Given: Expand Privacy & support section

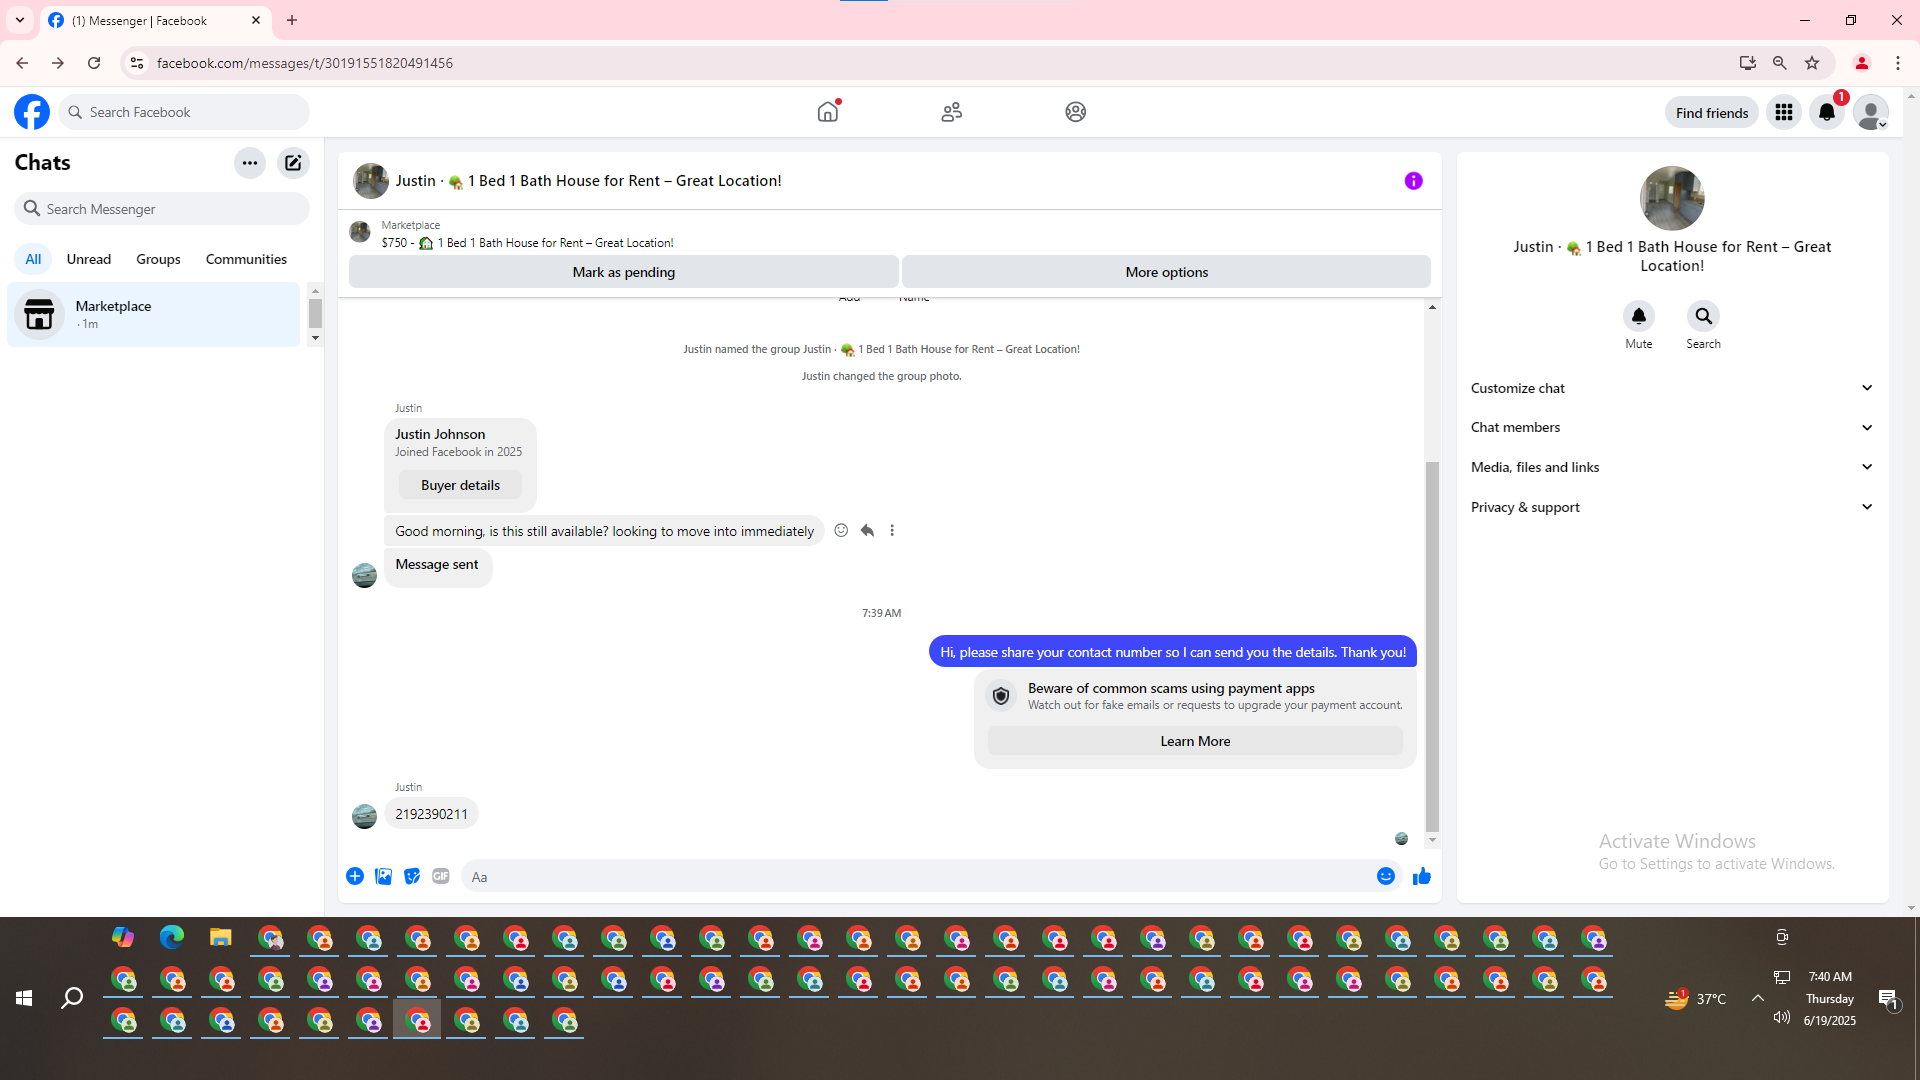Looking at the screenshot, I should tap(1672, 507).
